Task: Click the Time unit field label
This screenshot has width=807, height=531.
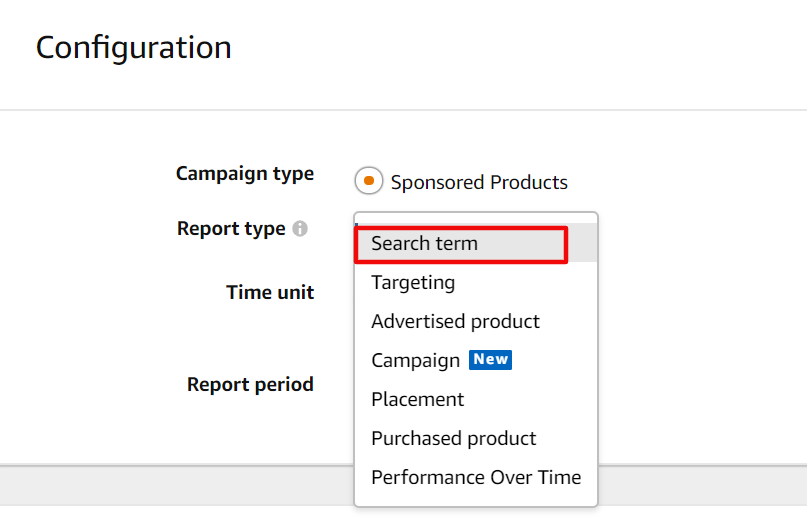Action: tap(270, 292)
